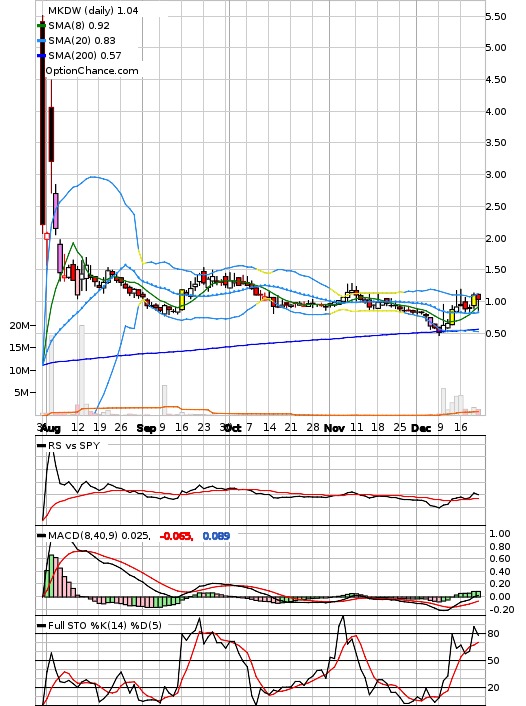Click the 14 date label in October
526x706 pixels.
(269, 427)
